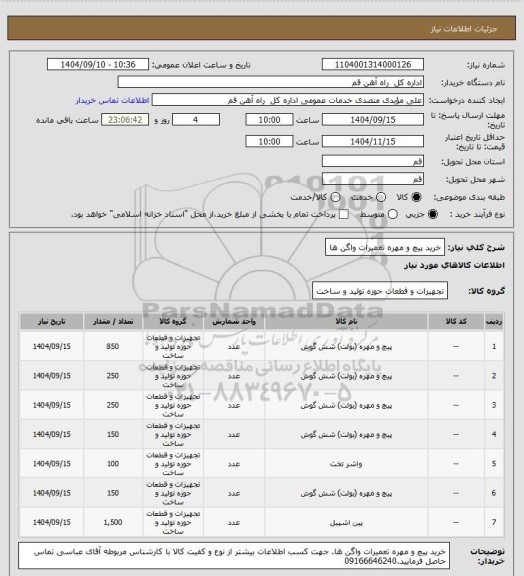Click the need date in row 3
This screenshot has width=524, height=576.
click(x=51, y=405)
